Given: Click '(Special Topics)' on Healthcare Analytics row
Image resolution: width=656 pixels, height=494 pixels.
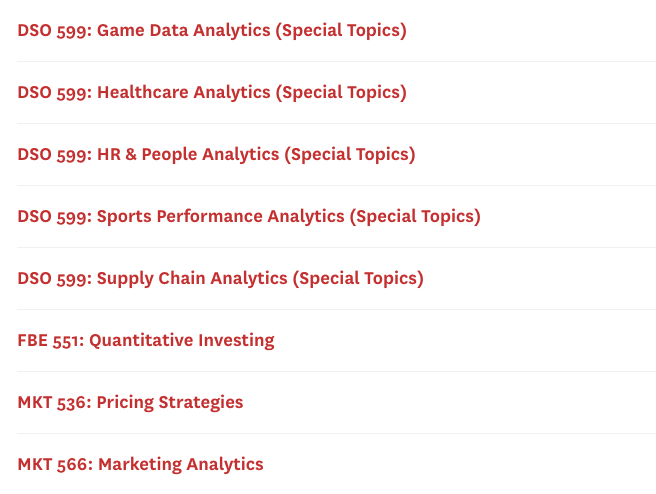Looking at the screenshot, I should pyautogui.click(x=341, y=92).
